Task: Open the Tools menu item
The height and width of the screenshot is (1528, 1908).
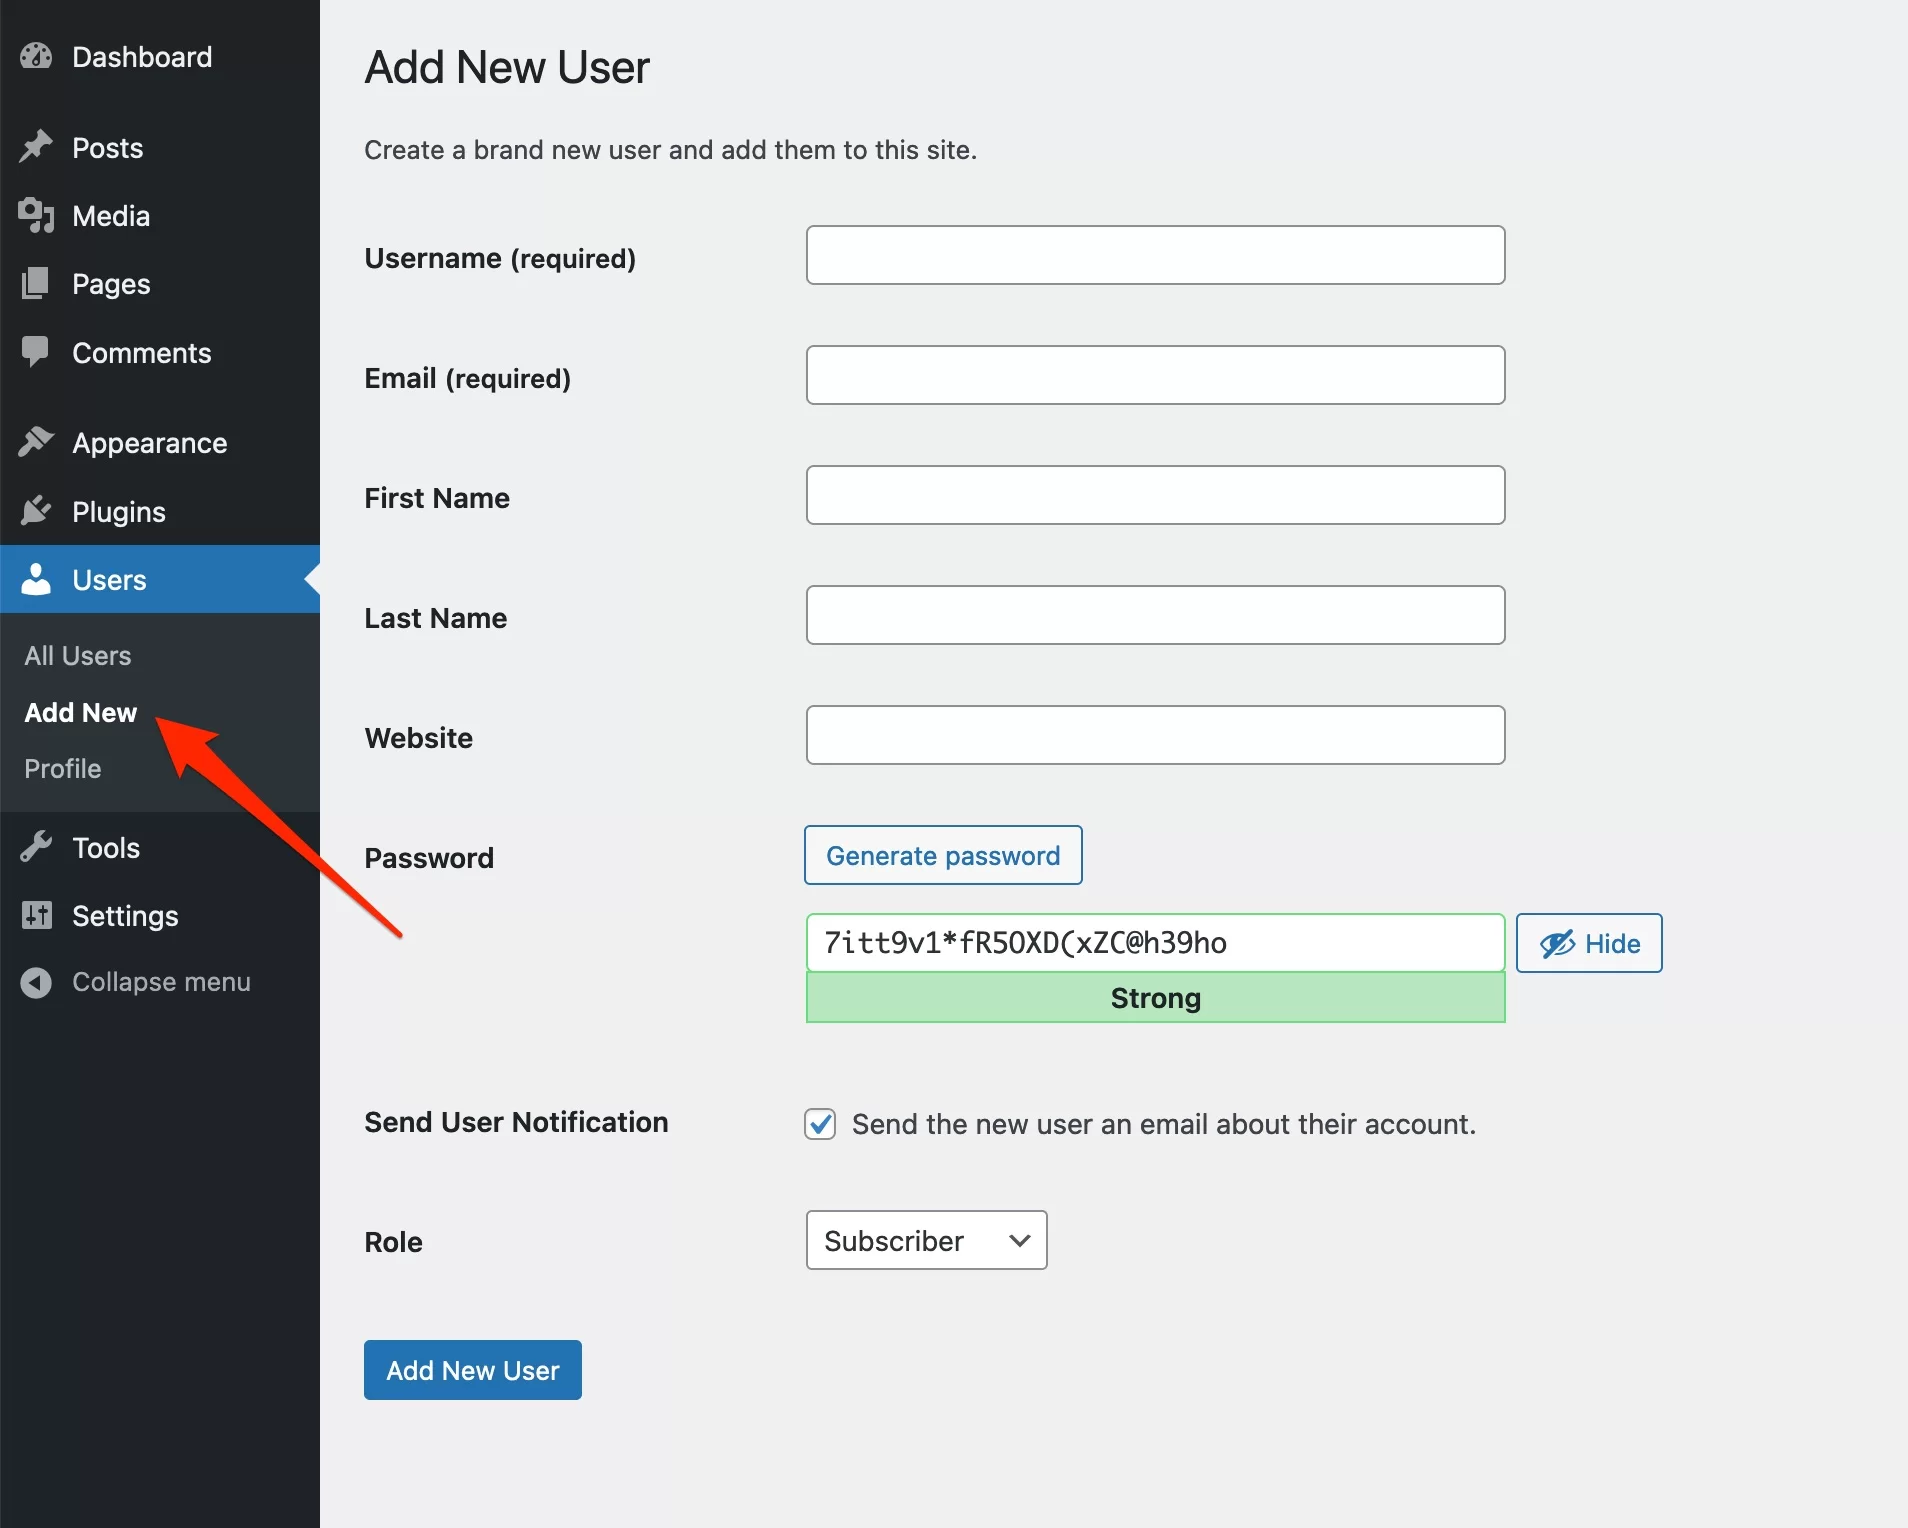Action: click(x=160, y=847)
